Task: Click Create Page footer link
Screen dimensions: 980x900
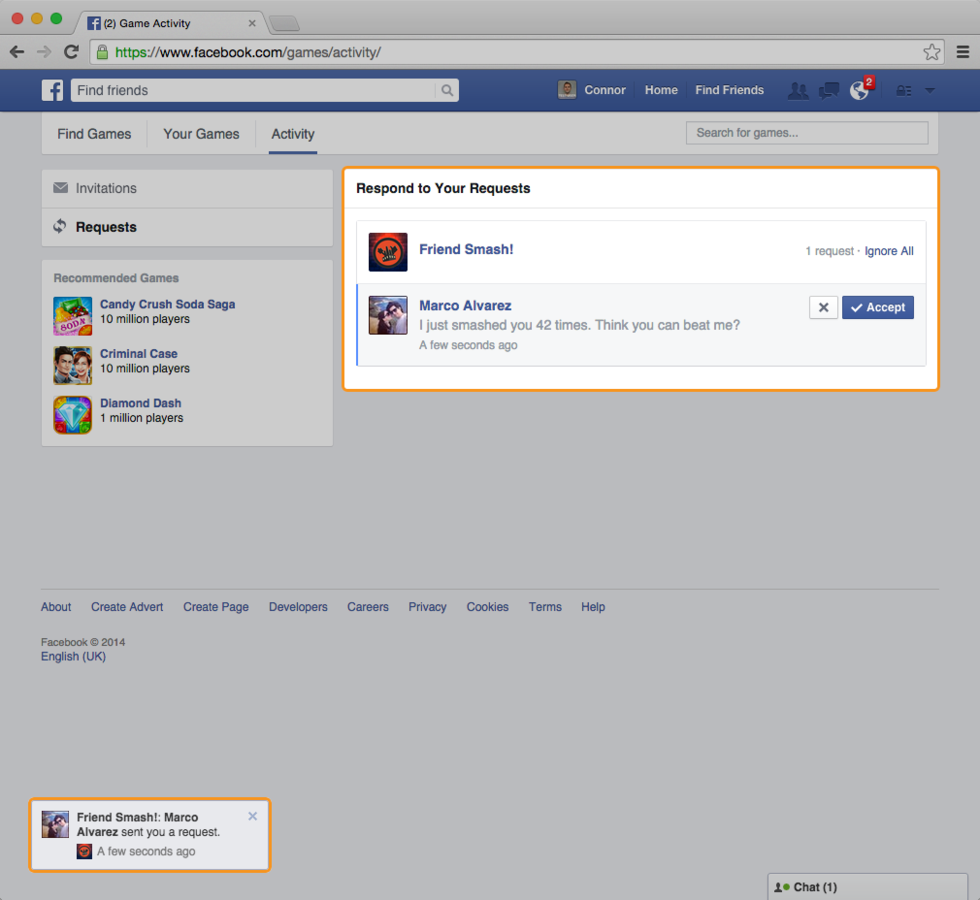Action: [216, 607]
